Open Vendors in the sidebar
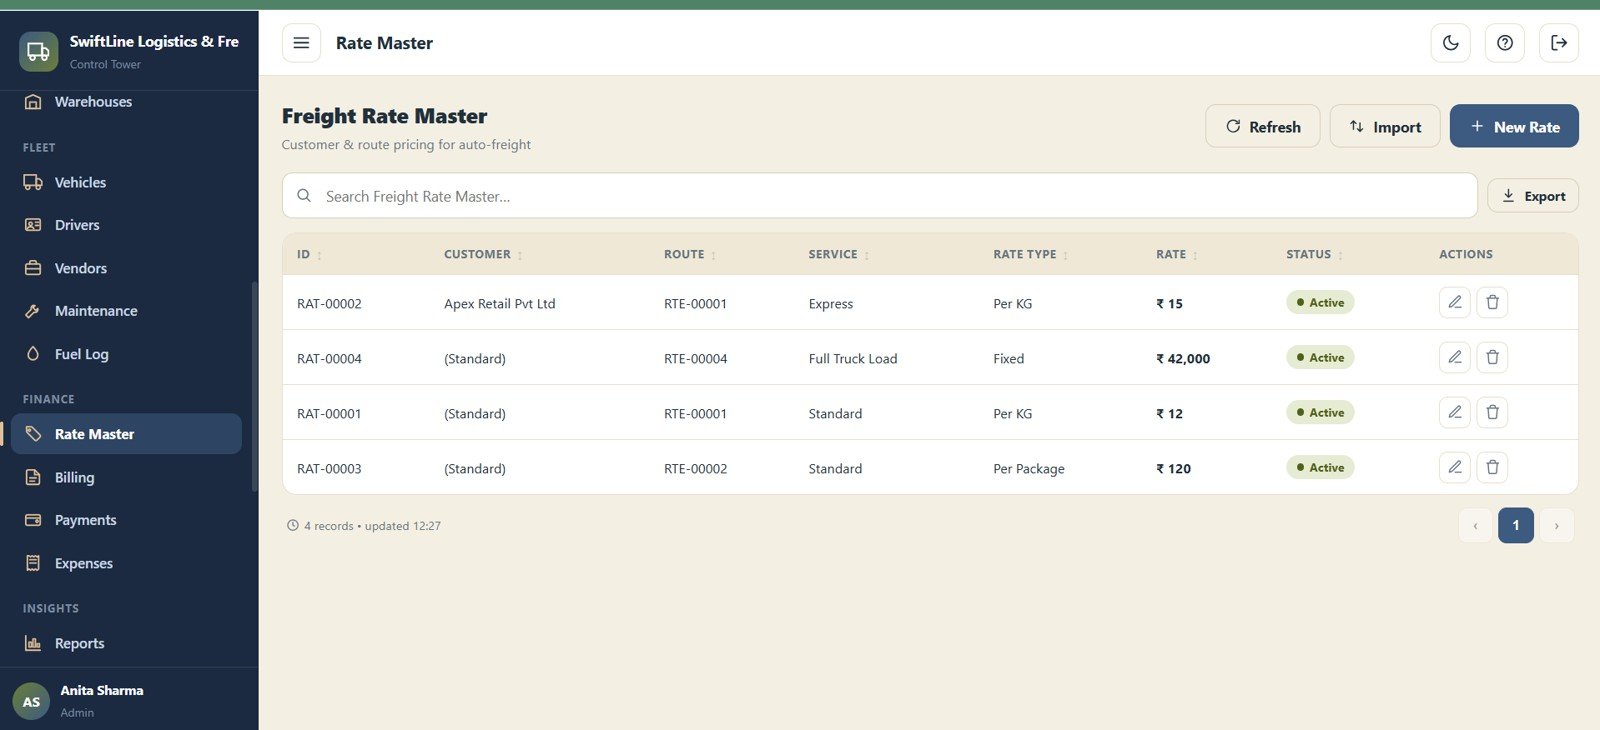The height and width of the screenshot is (730, 1600). pyautogui.click(x=126, y=268)
